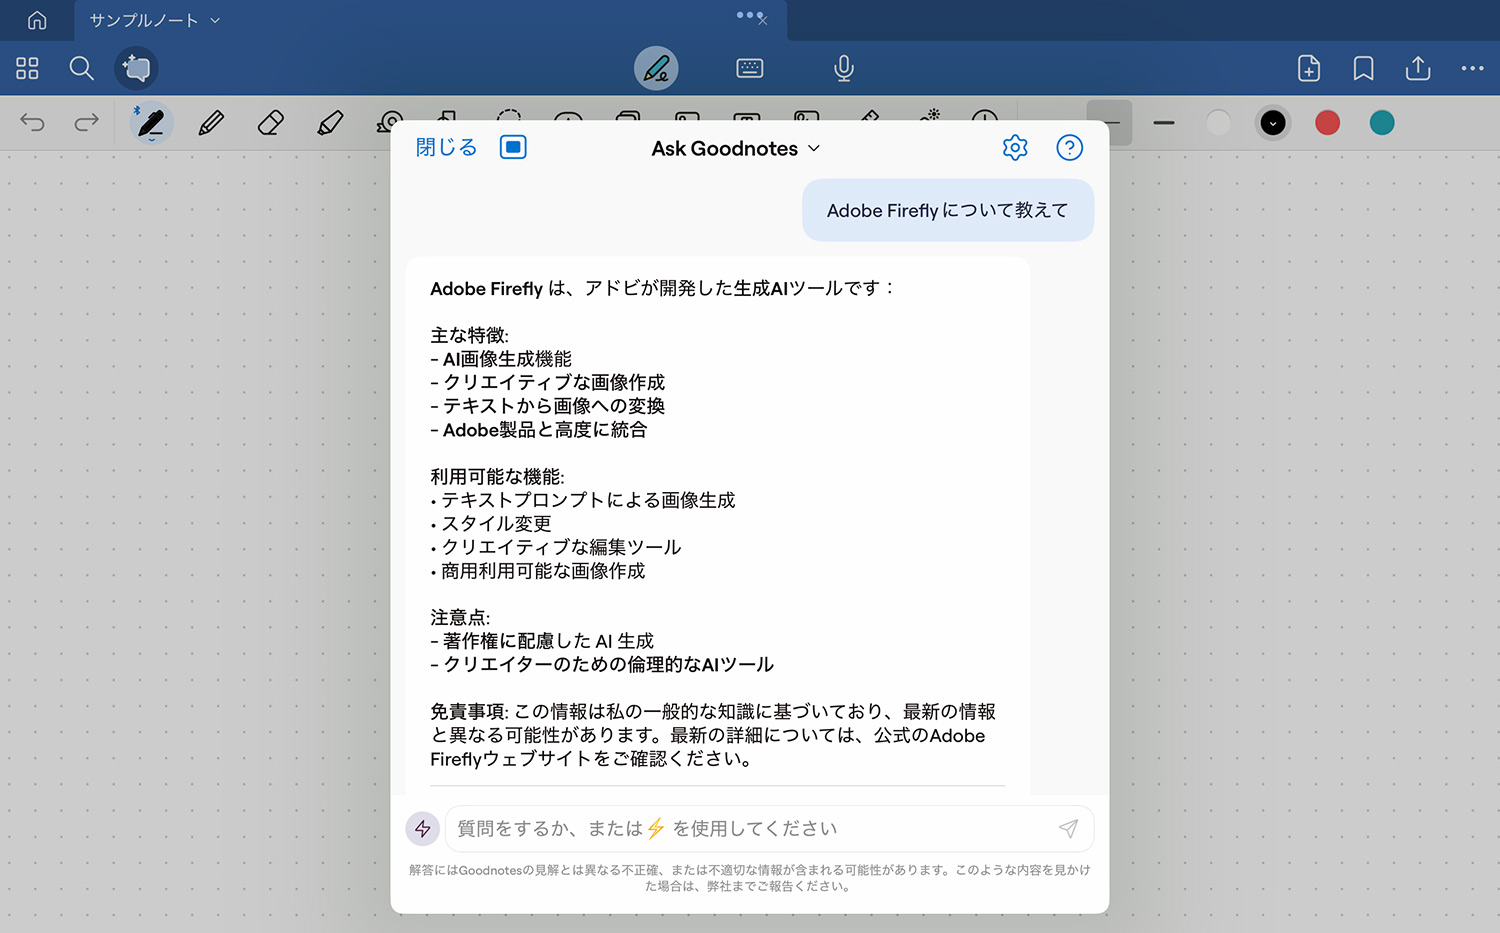Select the pencil tool
This screenshot has width=1500, height=933.
coord(211,123)
